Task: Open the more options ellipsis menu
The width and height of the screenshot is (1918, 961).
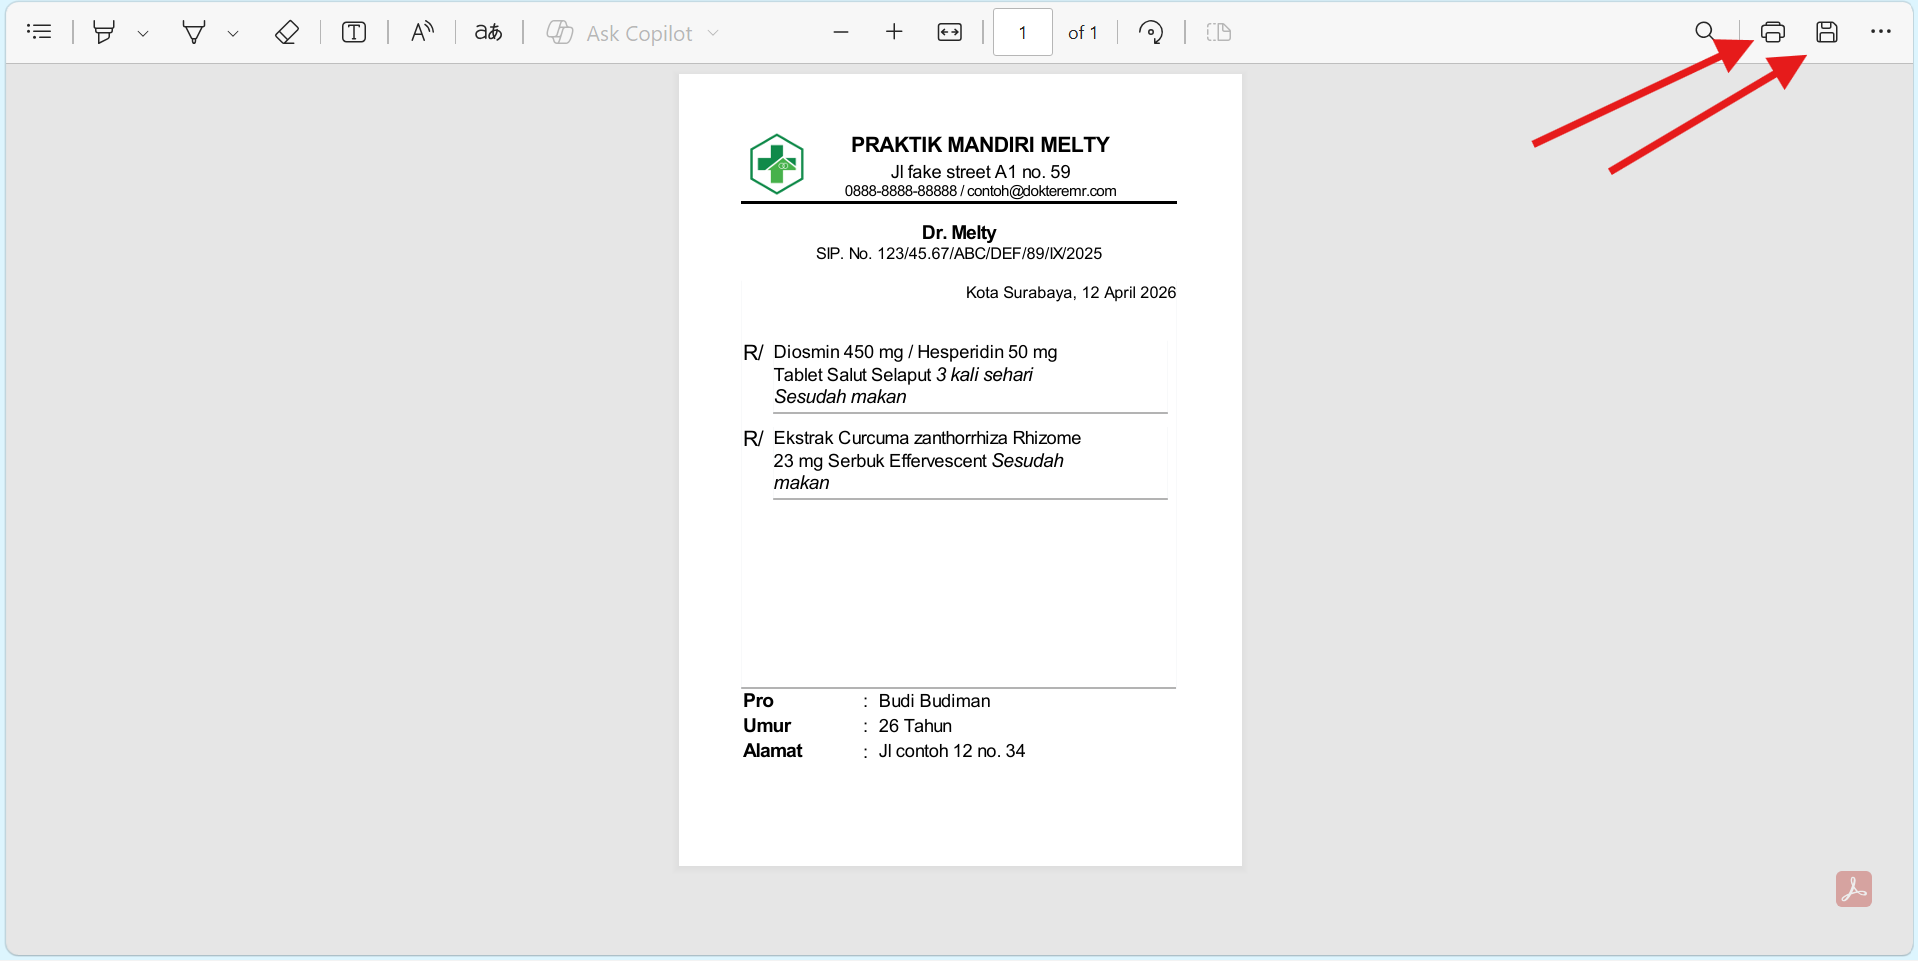Action: click(x=1881, y=32)
